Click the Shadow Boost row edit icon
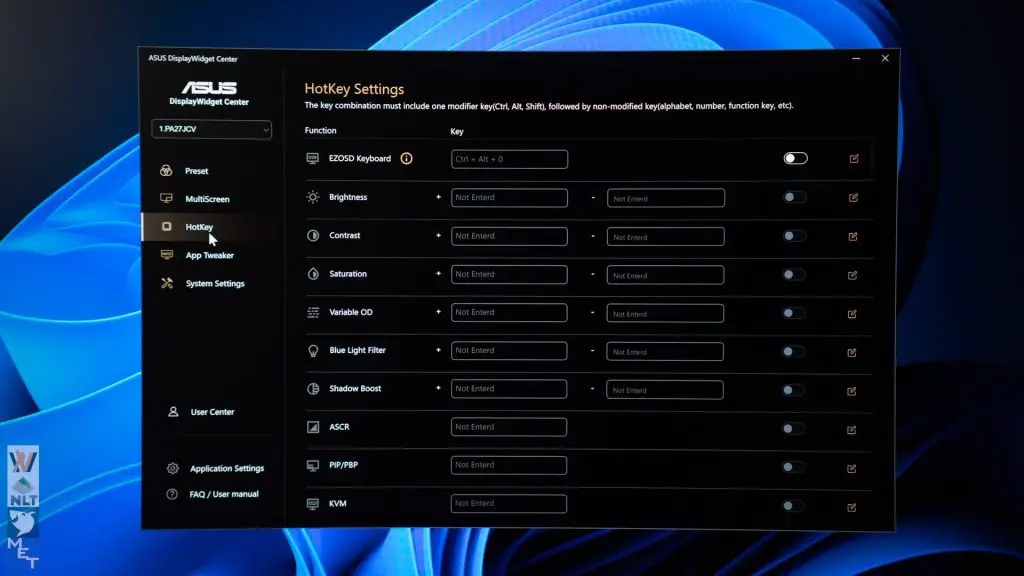Screen dimensions: 1024x576 [x=852, y=391]
